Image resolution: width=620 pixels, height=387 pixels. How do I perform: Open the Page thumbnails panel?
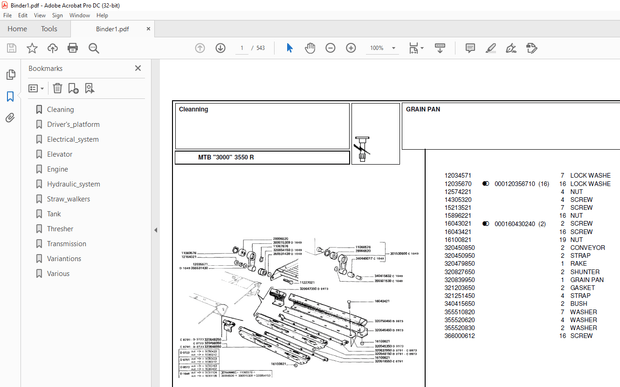[11, 74]
